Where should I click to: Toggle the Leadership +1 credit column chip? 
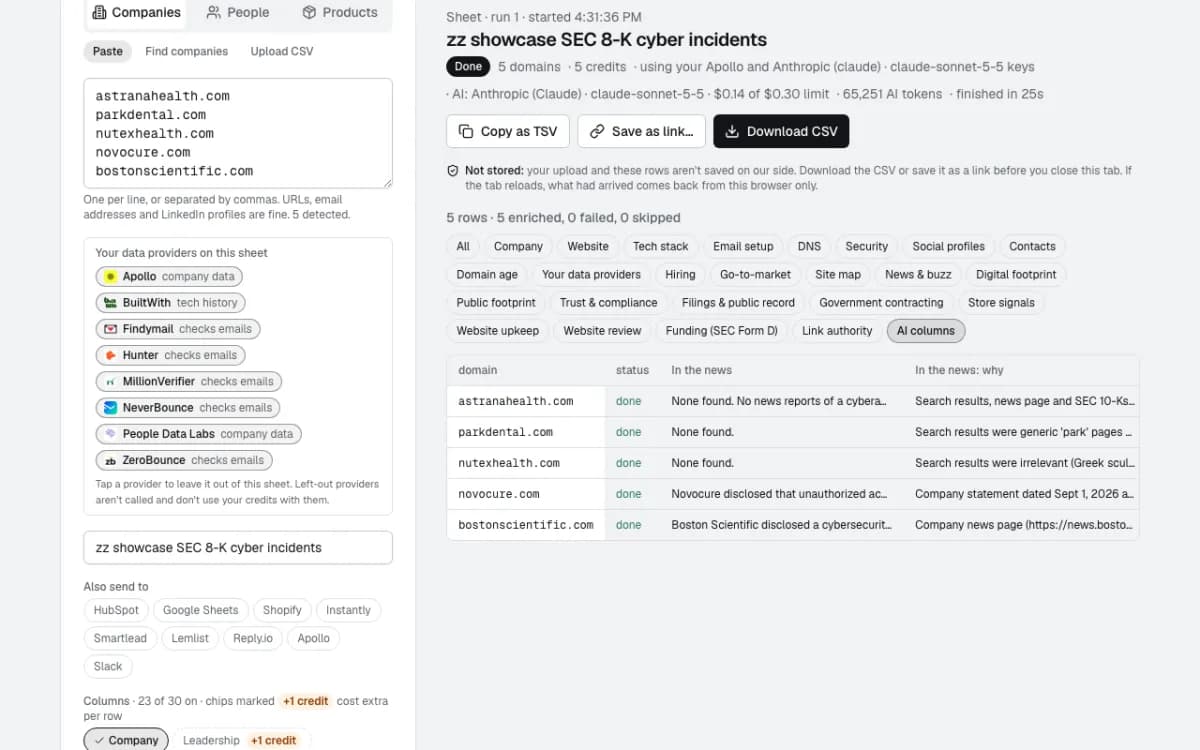[240, 740]
